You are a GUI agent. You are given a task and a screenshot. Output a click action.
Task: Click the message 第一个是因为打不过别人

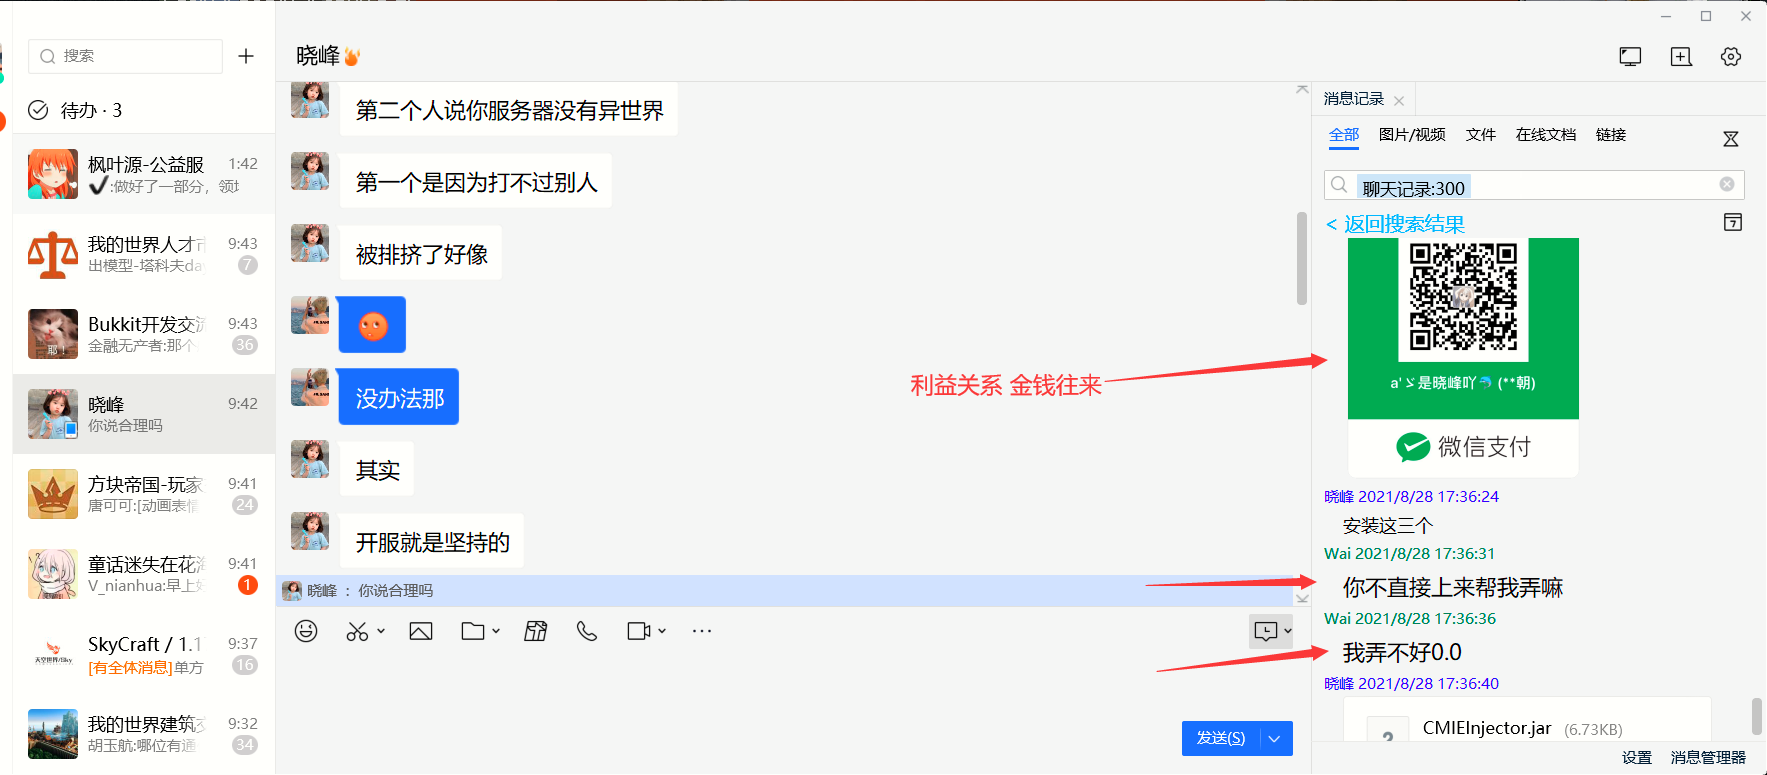476,181
